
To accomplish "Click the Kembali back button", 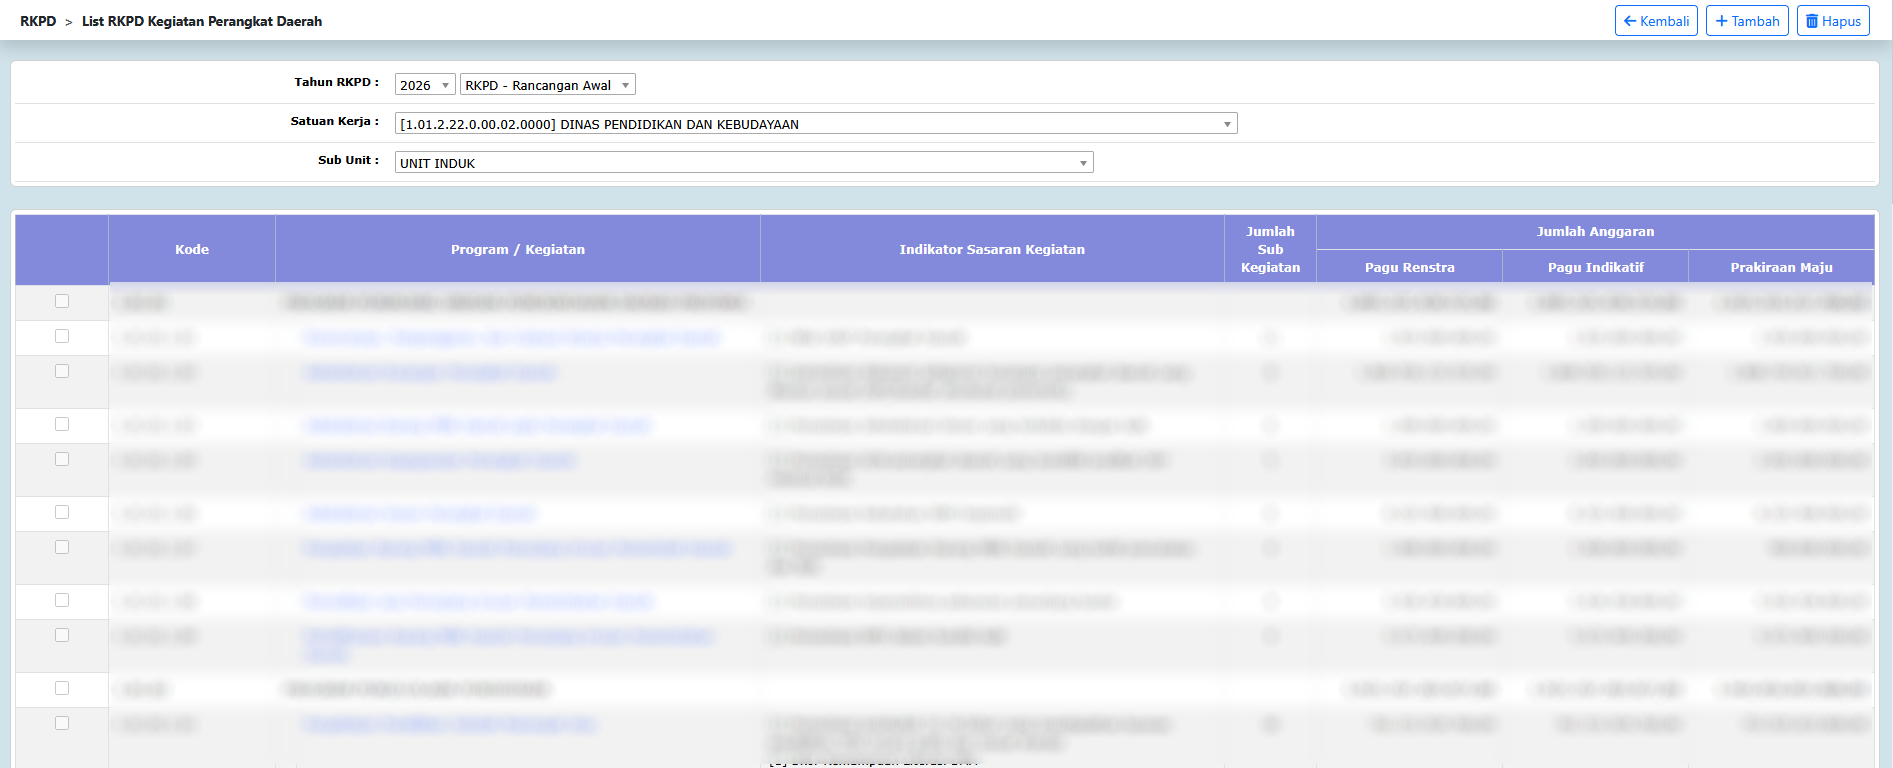I will click(x=1656, y=21).
